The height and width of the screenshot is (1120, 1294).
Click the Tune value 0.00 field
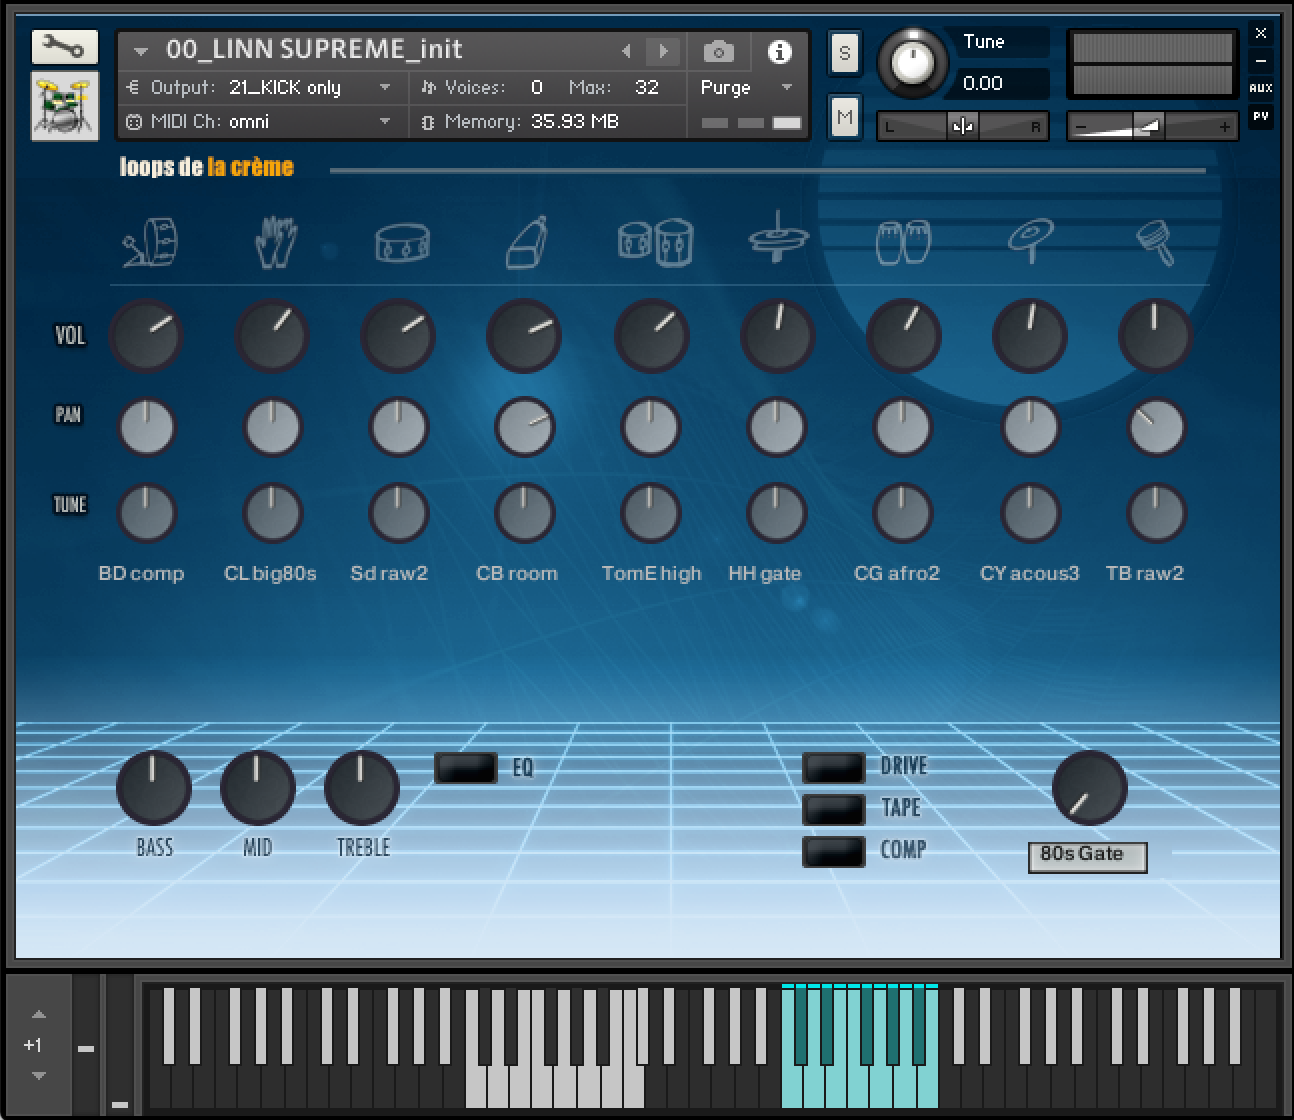point(1002,84)
